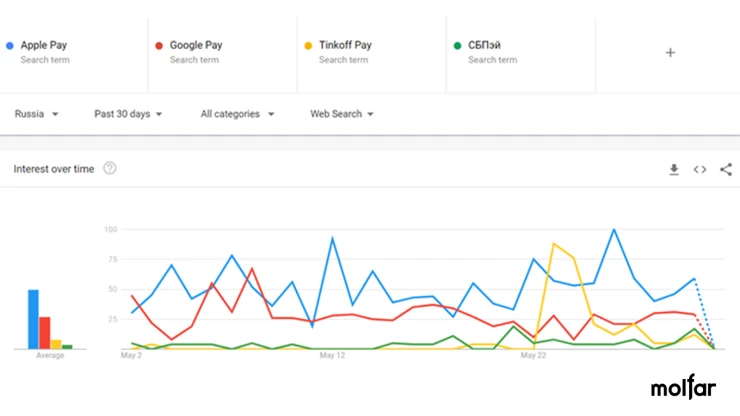The image size is (740, 416).
Task: Click the 100 value on the y-axis
Action: [110, 229]
